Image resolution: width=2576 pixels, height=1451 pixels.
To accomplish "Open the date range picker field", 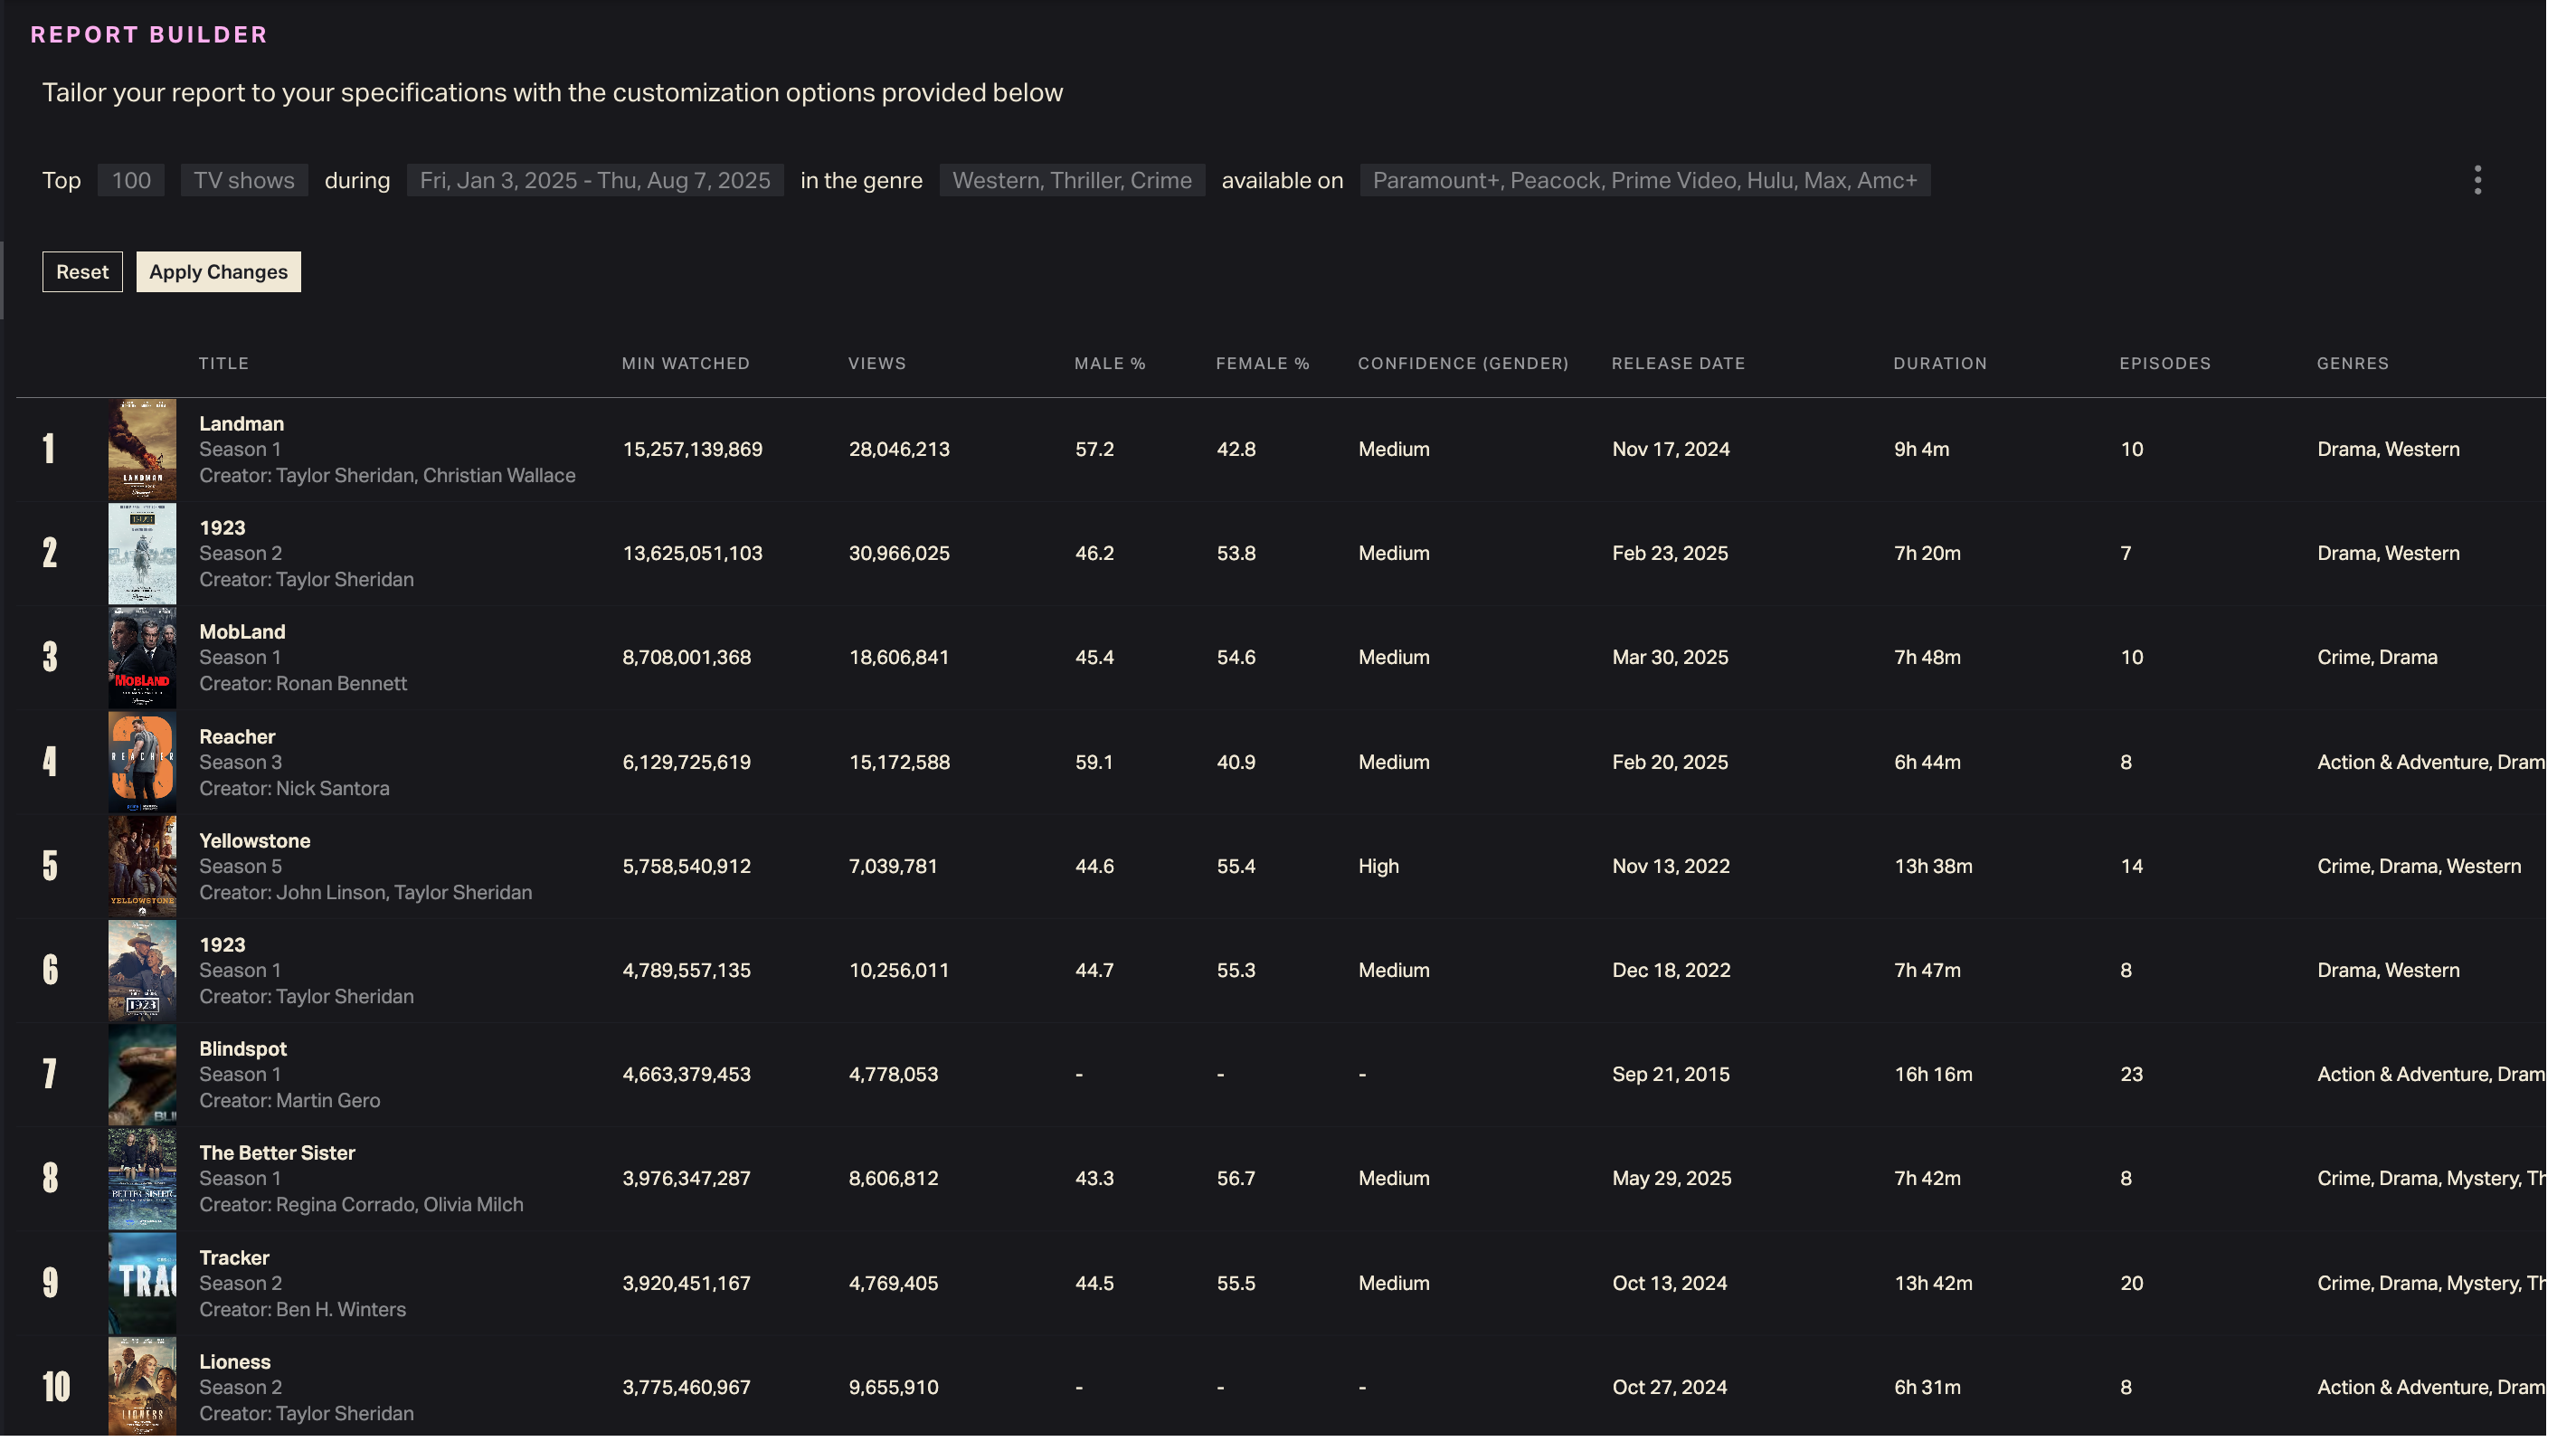I will tap(595, 180).
